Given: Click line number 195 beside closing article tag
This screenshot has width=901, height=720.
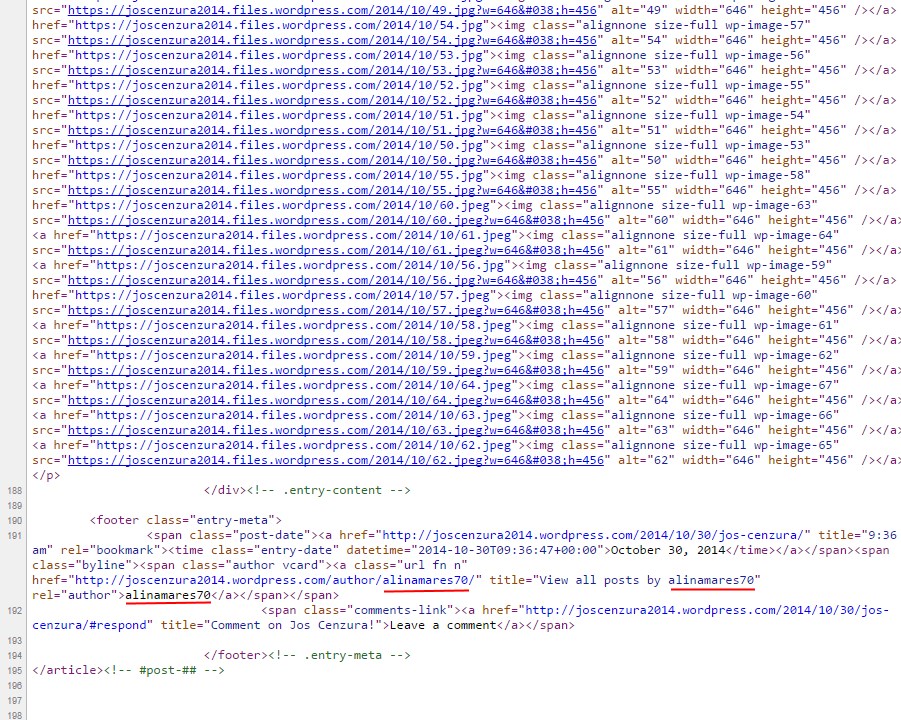Looking at the screenshot, I should (x=14, y=671).
